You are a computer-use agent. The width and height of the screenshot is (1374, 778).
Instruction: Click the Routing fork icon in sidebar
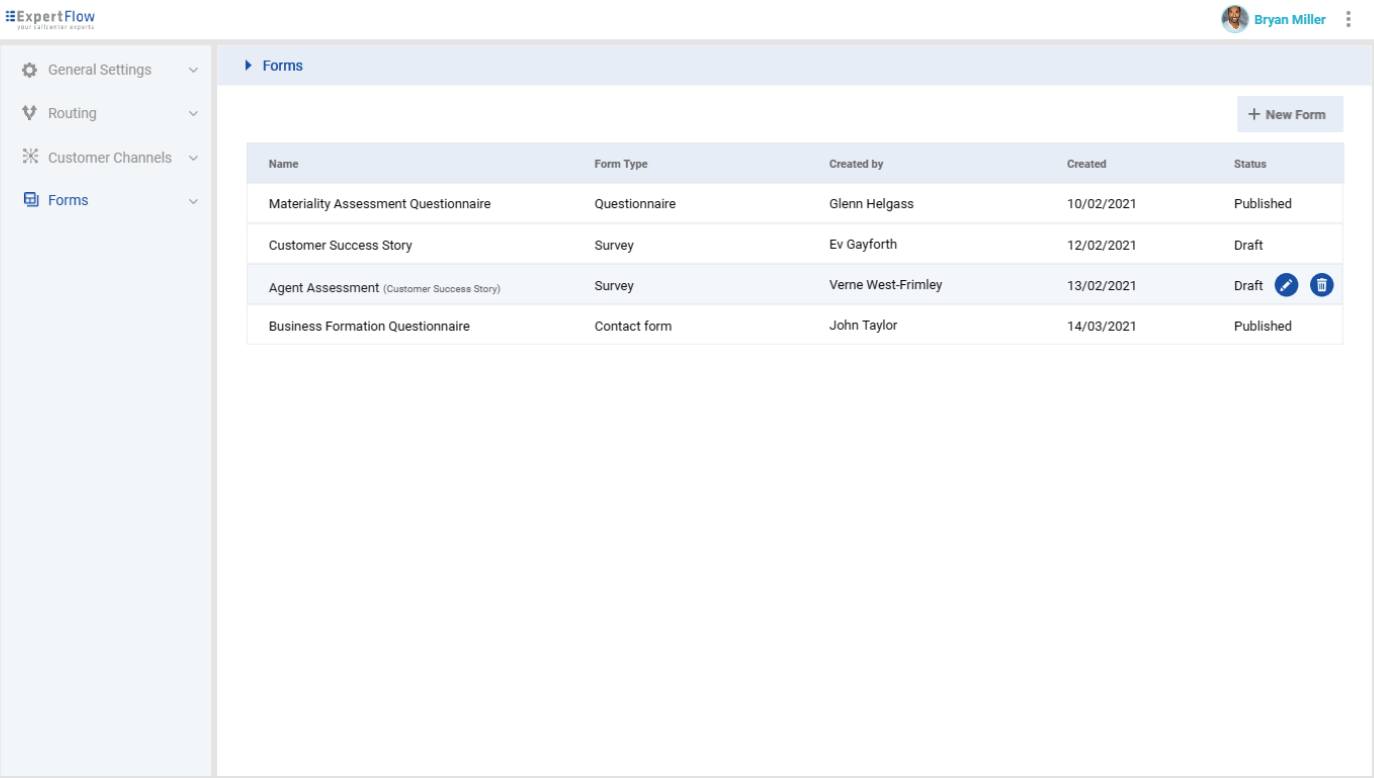[x=30, y=113]
